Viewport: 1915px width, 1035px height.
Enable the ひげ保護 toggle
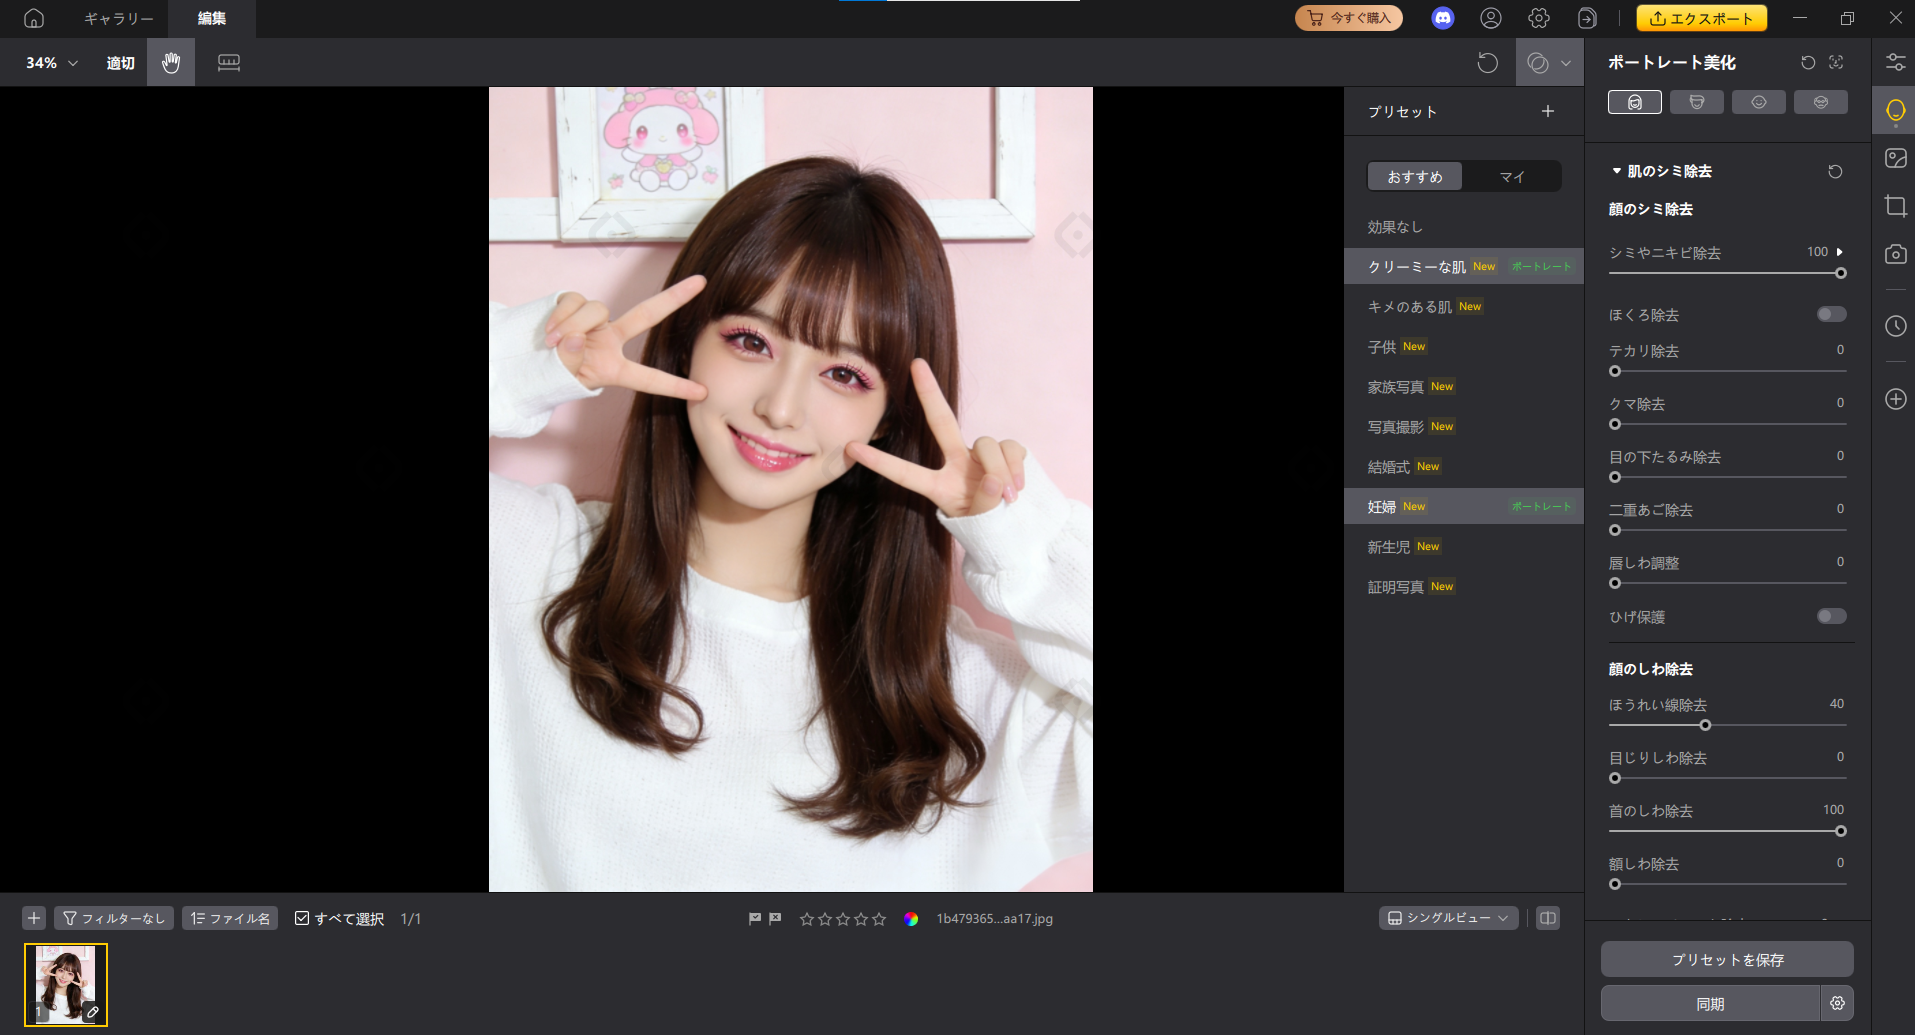click(1831, 616)
